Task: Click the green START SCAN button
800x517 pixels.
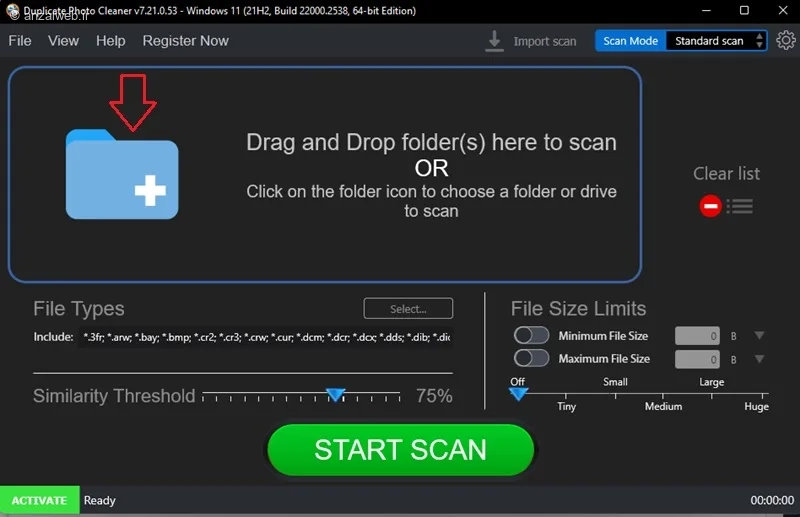Action: [x=401, y=450]
